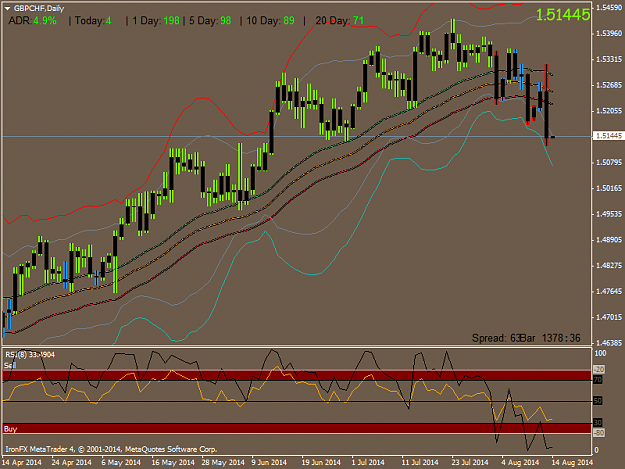Click the 24 Apr 2014 date label
Screen dimensions: 625x469
tap(71, 463)
